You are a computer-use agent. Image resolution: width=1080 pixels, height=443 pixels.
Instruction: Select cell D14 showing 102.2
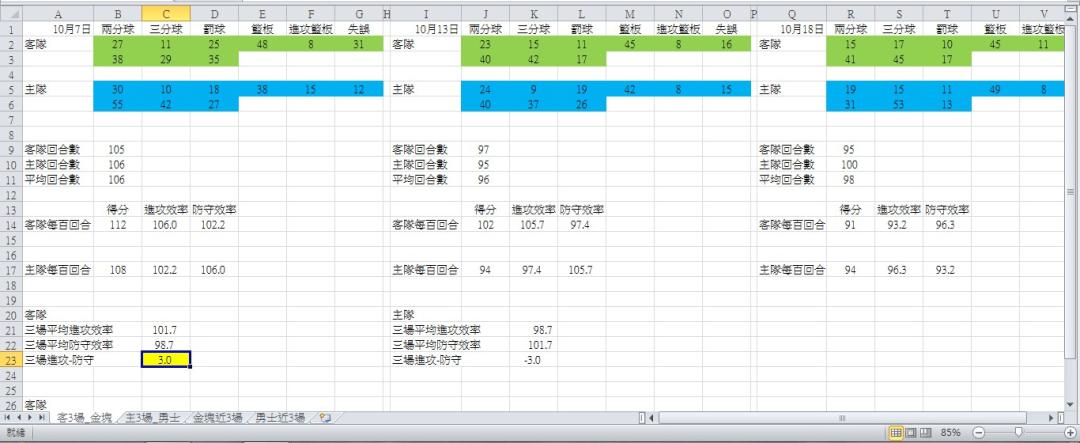[x=214, y=225]
